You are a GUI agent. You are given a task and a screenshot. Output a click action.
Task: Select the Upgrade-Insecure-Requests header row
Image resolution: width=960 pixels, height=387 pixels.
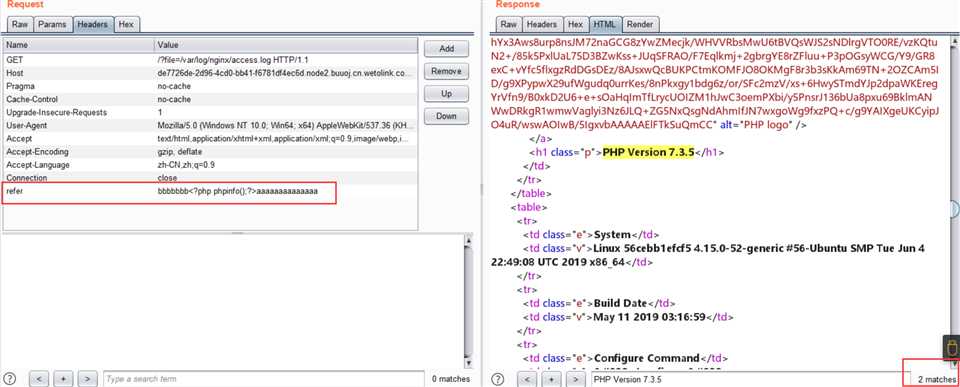click(x=211, y=113)
